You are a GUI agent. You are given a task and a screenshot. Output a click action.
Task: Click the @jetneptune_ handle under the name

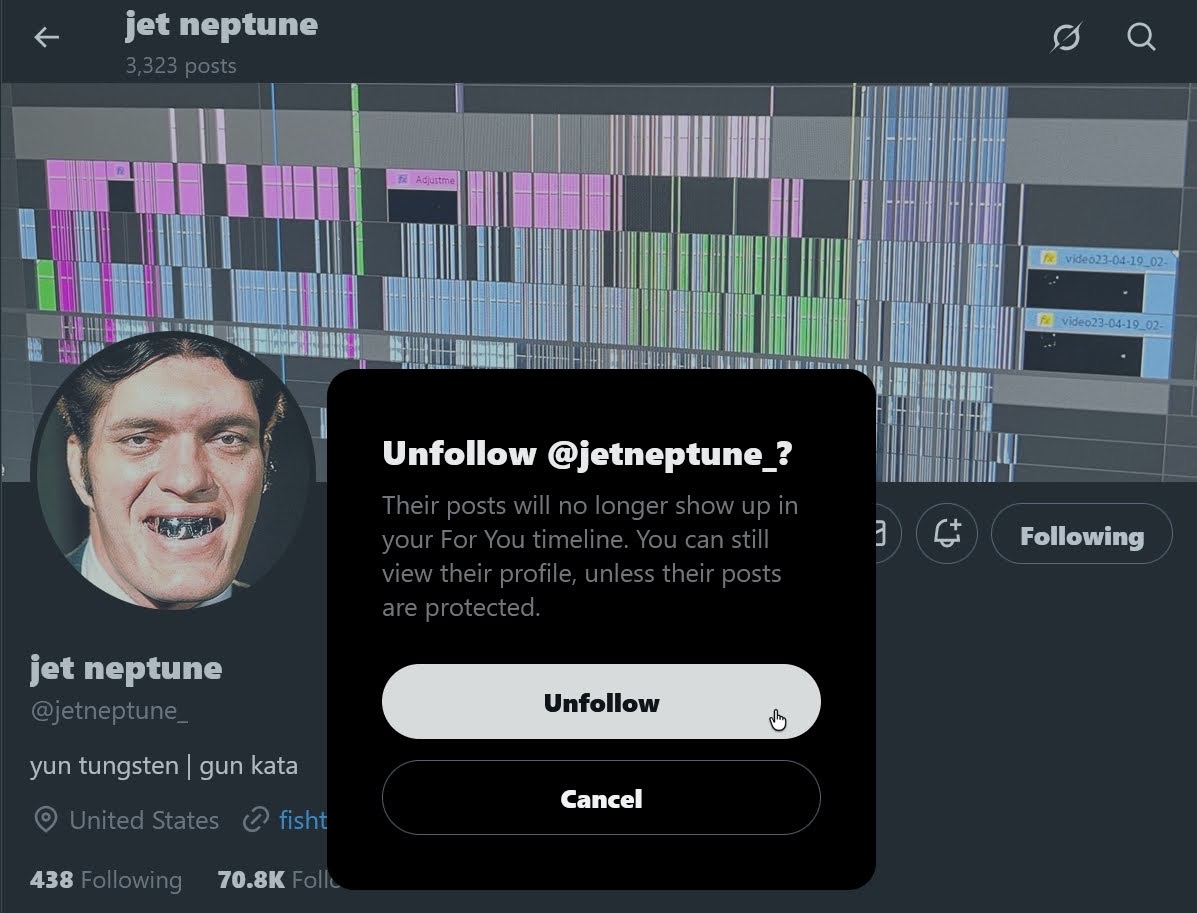(x=108, y=711)
